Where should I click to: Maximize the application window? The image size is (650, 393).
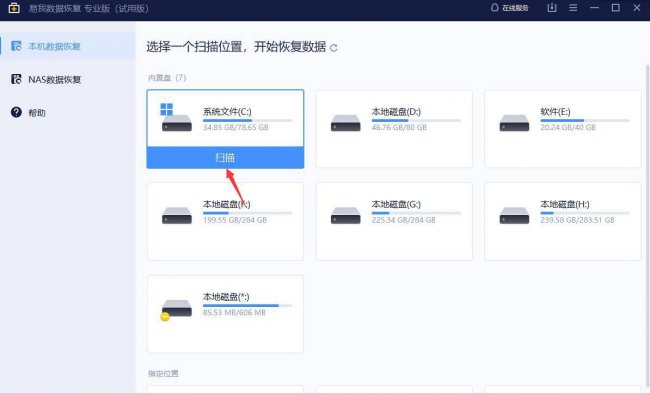pos(616,8)
